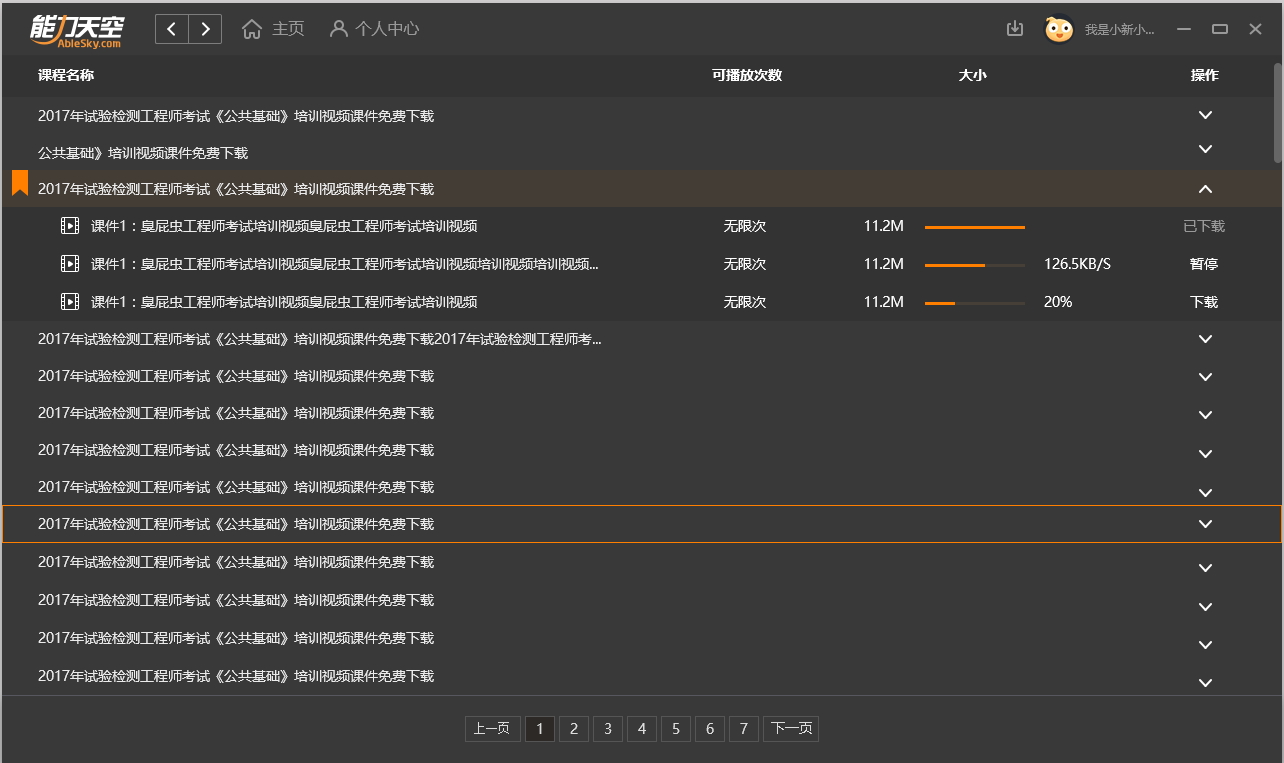Expand the first course in the list
Viewport: 1284px width, 763px height.
tap(1205, 115)
